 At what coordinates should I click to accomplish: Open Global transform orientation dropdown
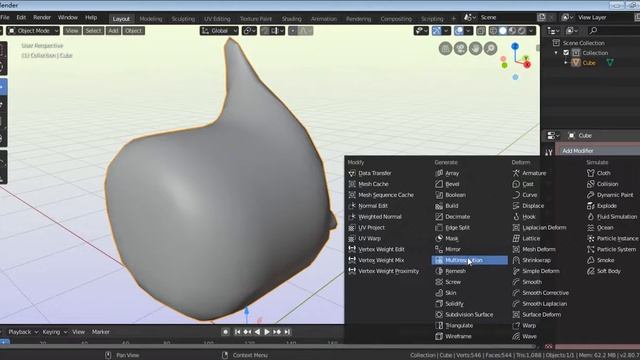pyautogui.click(x=219, y=31)
